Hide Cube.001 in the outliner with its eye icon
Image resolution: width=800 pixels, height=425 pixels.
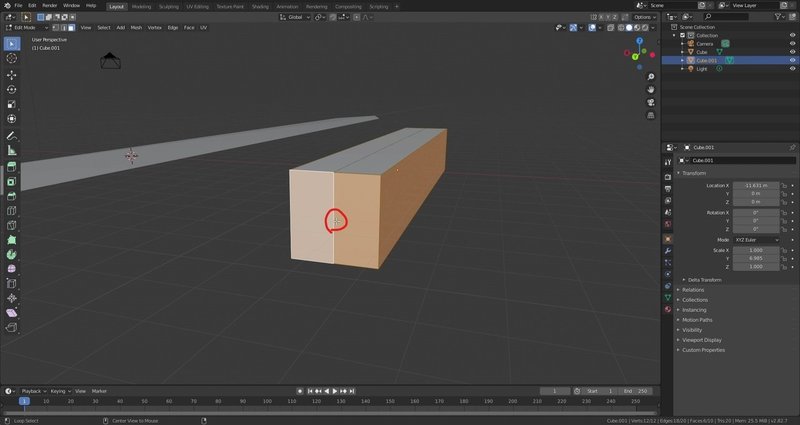[x=792, y=60]
